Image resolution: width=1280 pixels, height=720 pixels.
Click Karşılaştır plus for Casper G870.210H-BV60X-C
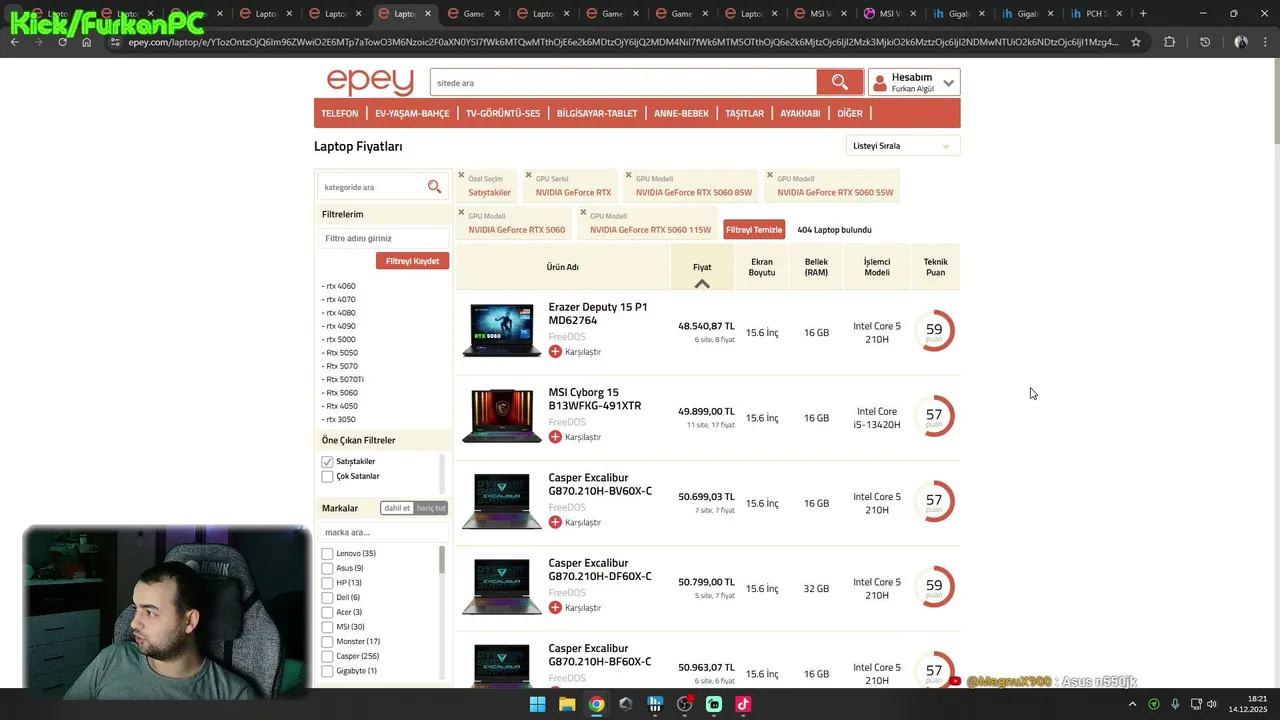click(x=555, y=522)
